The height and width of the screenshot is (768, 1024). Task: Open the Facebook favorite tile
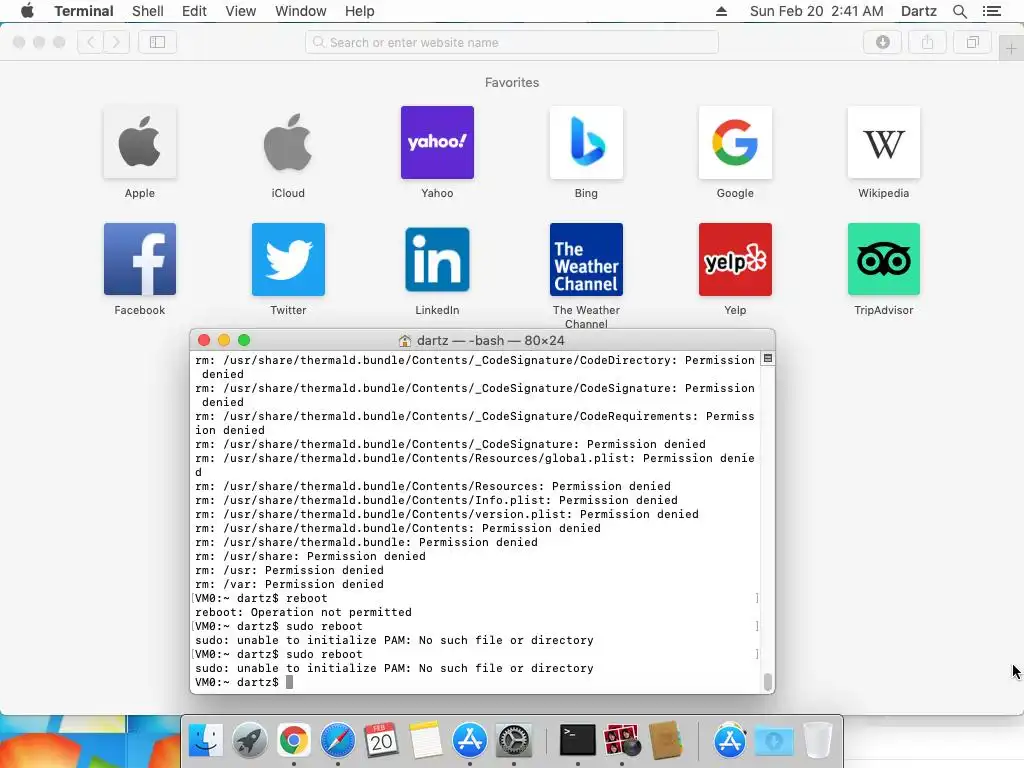pos(140,259)
